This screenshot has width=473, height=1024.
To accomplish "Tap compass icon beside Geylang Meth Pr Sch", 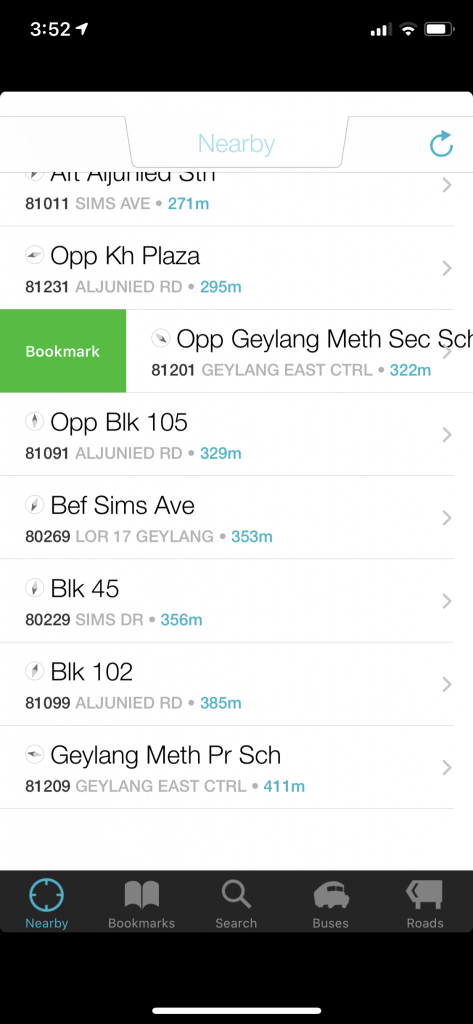I will [34, 755].
